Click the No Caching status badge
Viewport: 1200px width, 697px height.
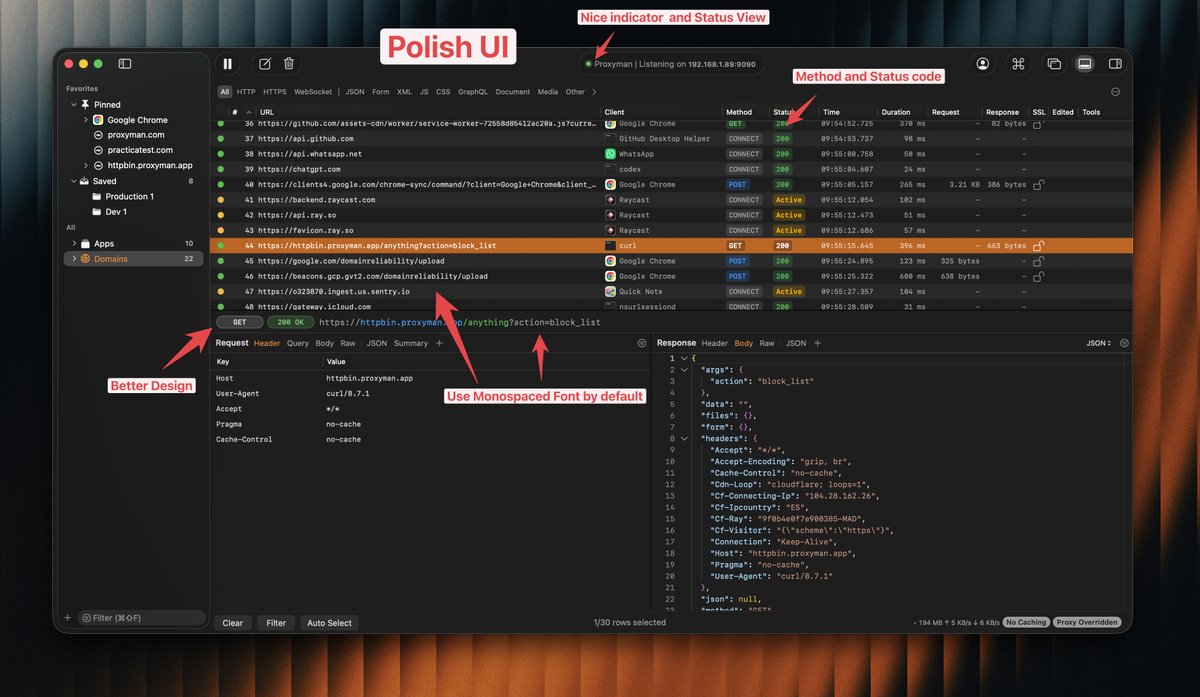coord(1027,622)
